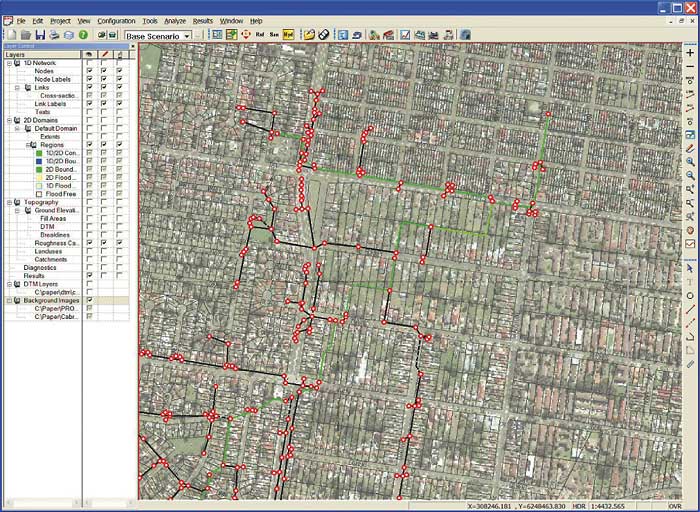Click the Layer Control horizontal scrollbar

pos(42,504)
